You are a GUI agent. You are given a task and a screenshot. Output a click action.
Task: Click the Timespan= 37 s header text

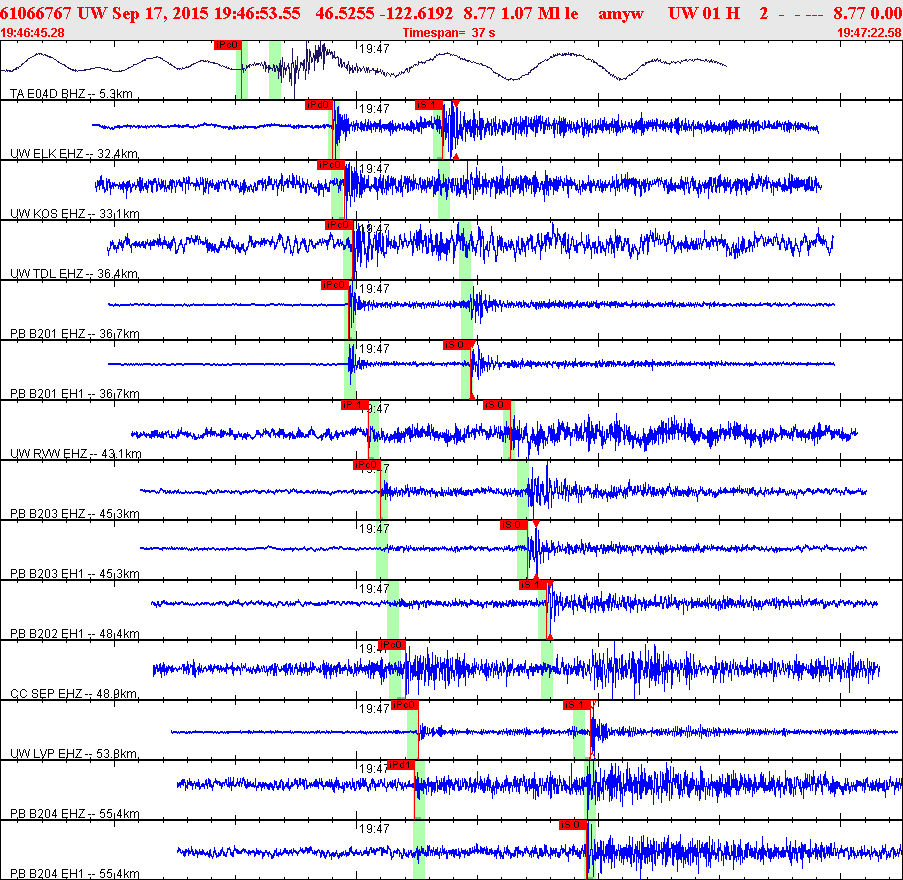449,33
